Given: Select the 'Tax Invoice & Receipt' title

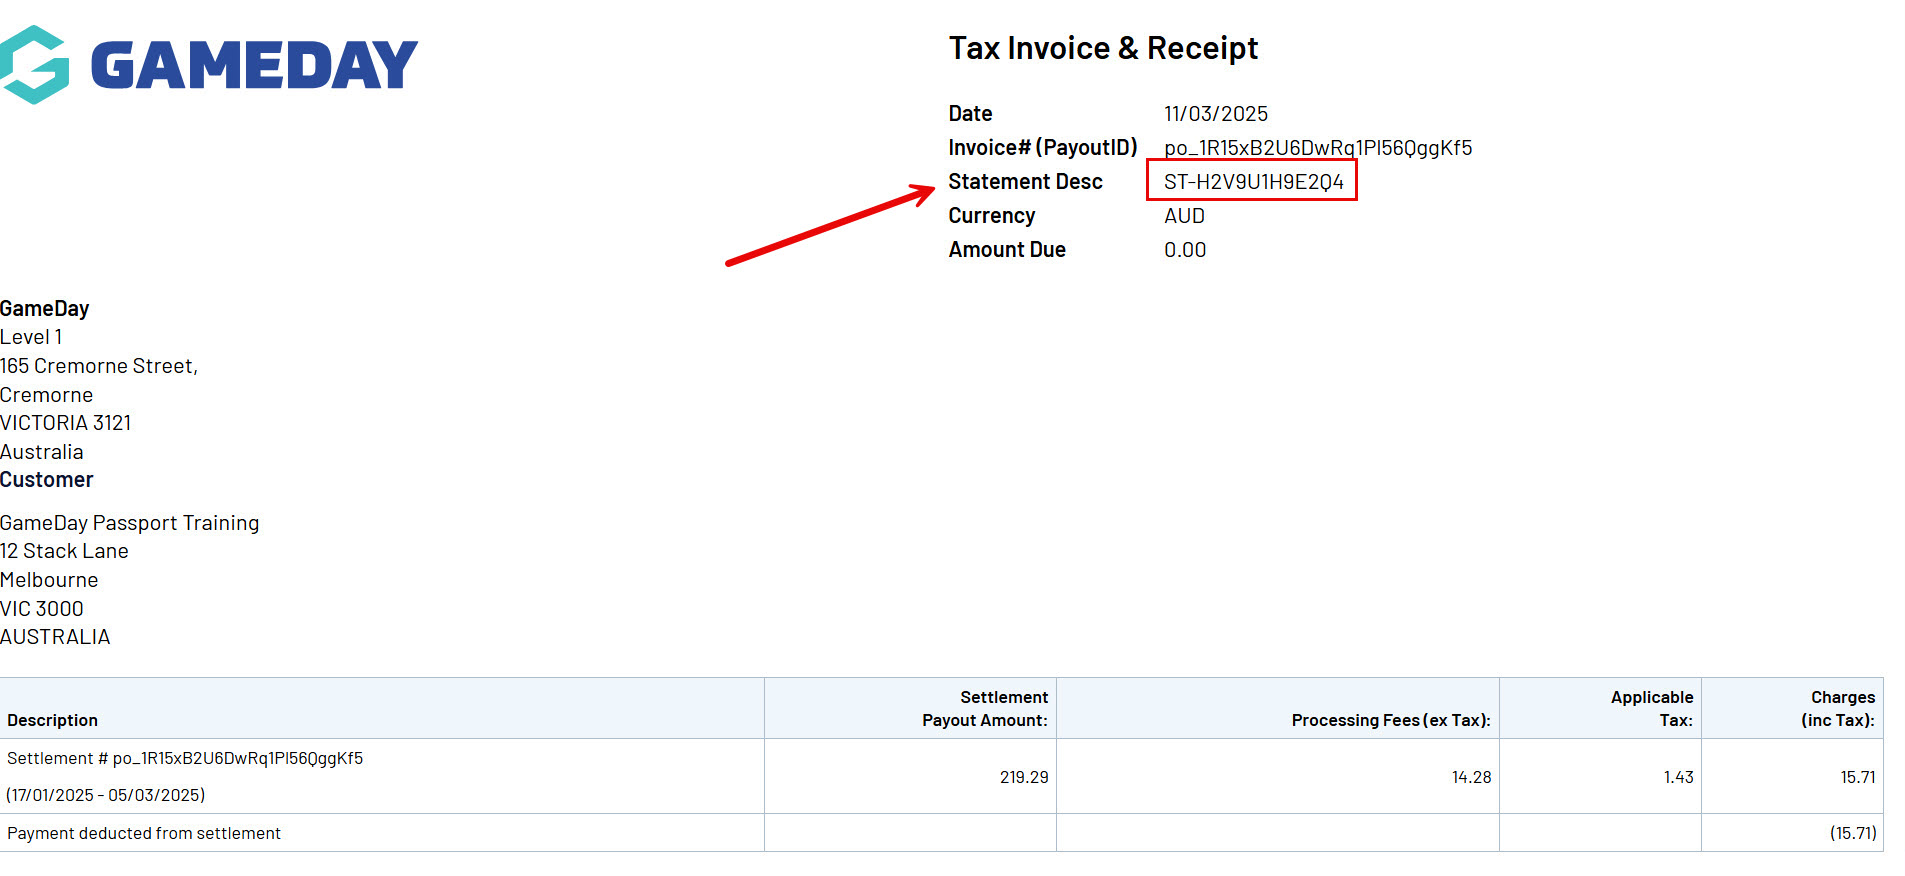Looking at the screenshot, I should point(1103,48).
